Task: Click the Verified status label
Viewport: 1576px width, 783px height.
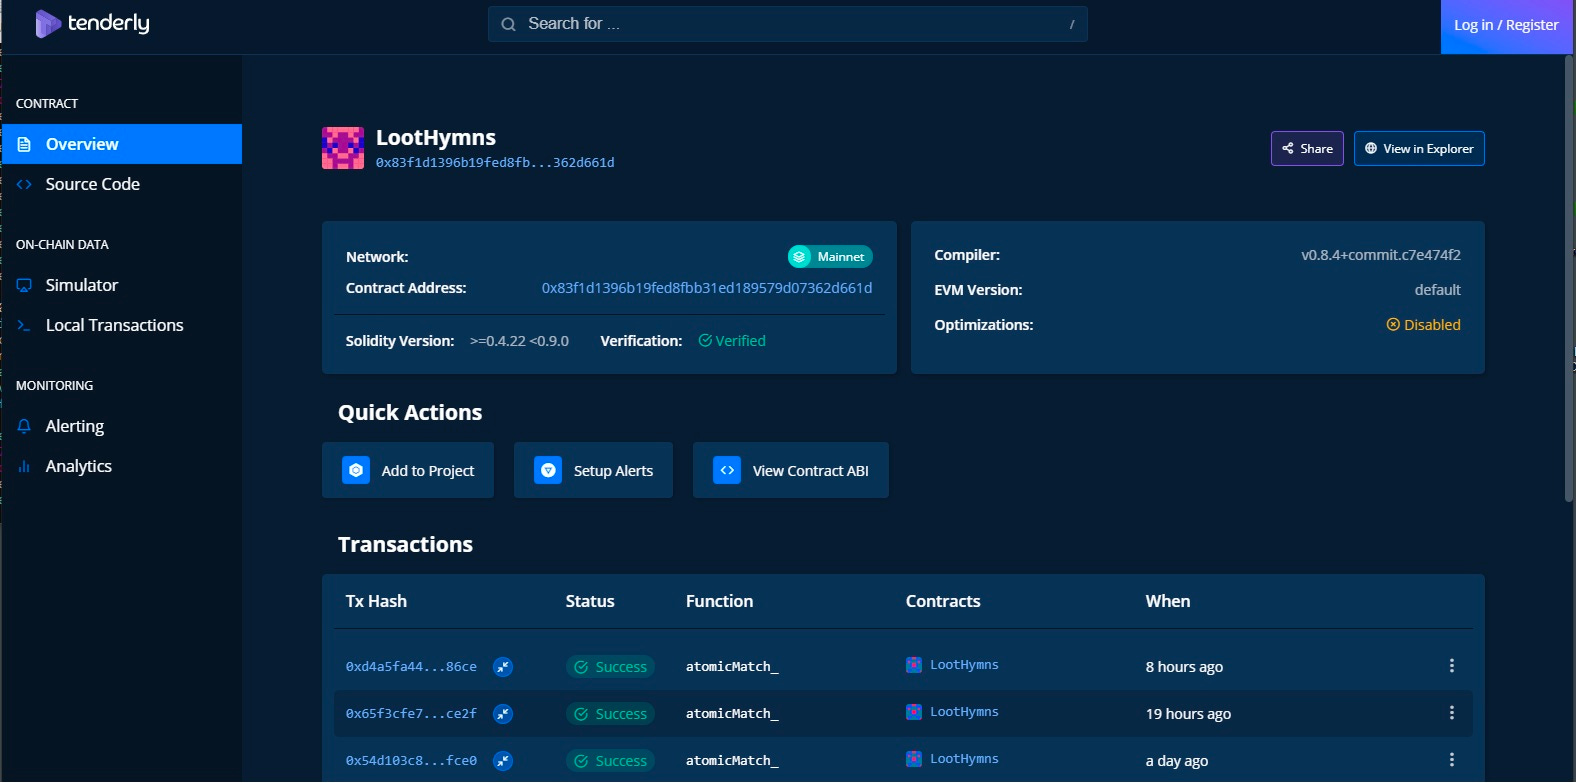Action: coord(732,341)
